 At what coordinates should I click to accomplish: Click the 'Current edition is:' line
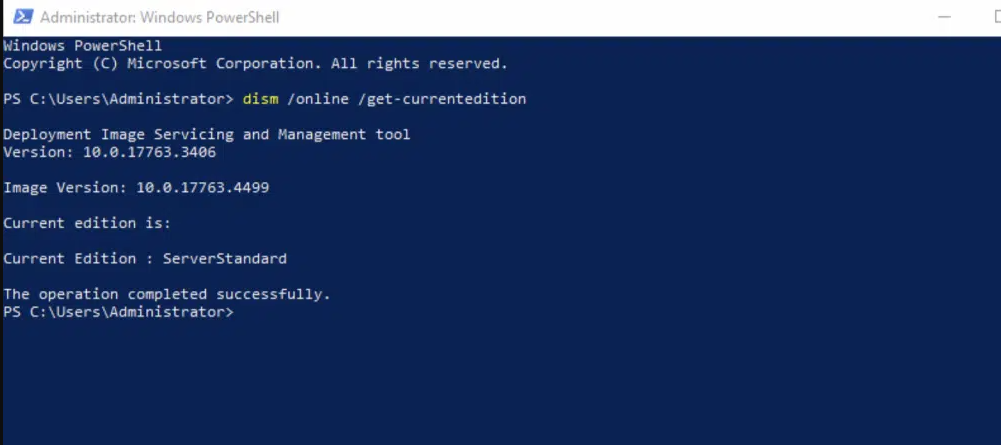(x=87, y=223)
